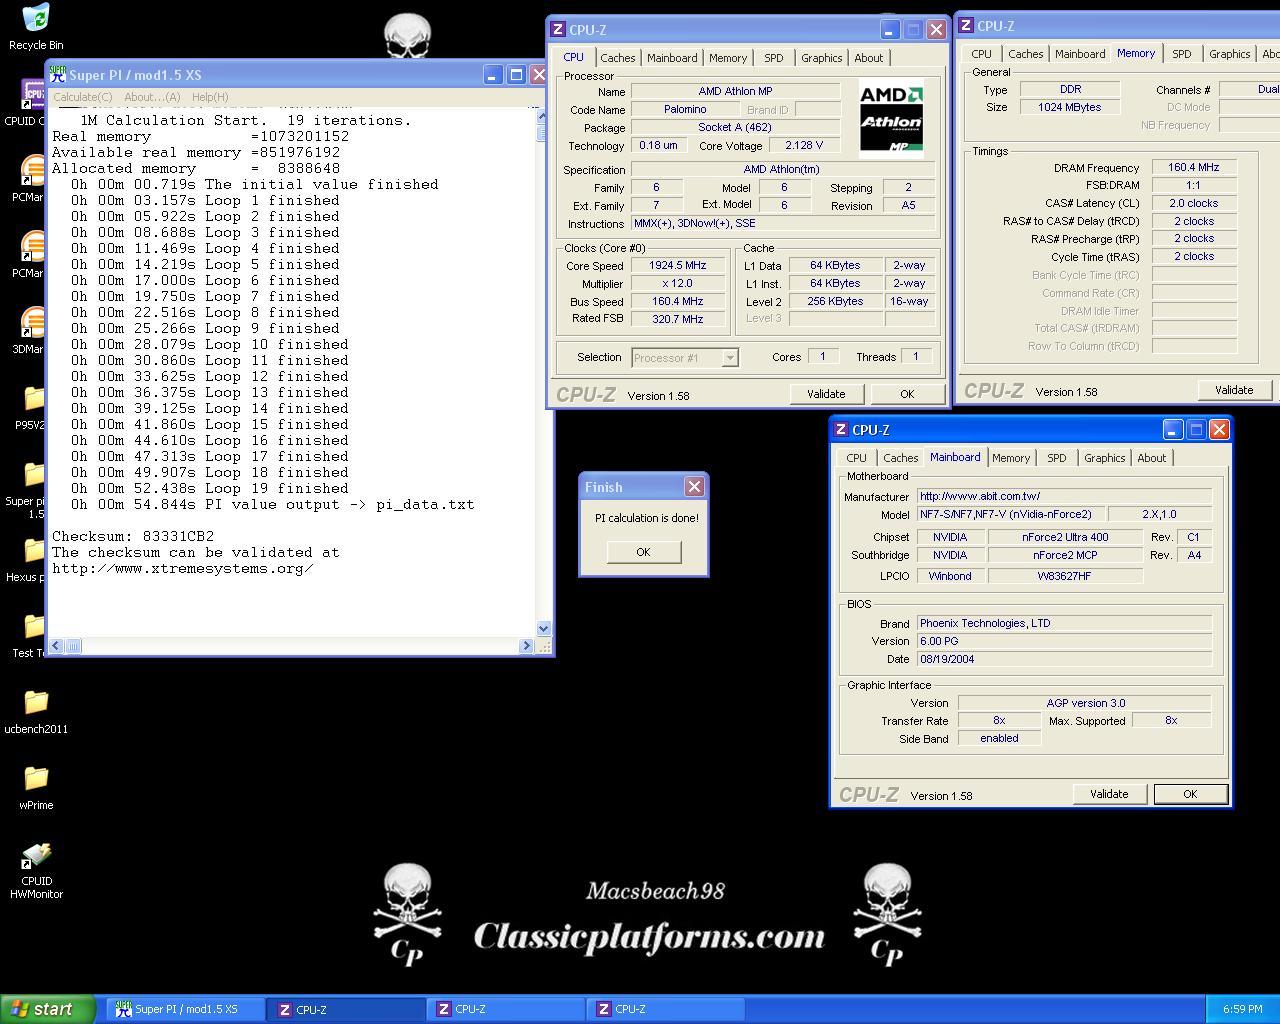
Task: Click the 6:59 PM system tray clock
Action: [x=1242, y=1010]
